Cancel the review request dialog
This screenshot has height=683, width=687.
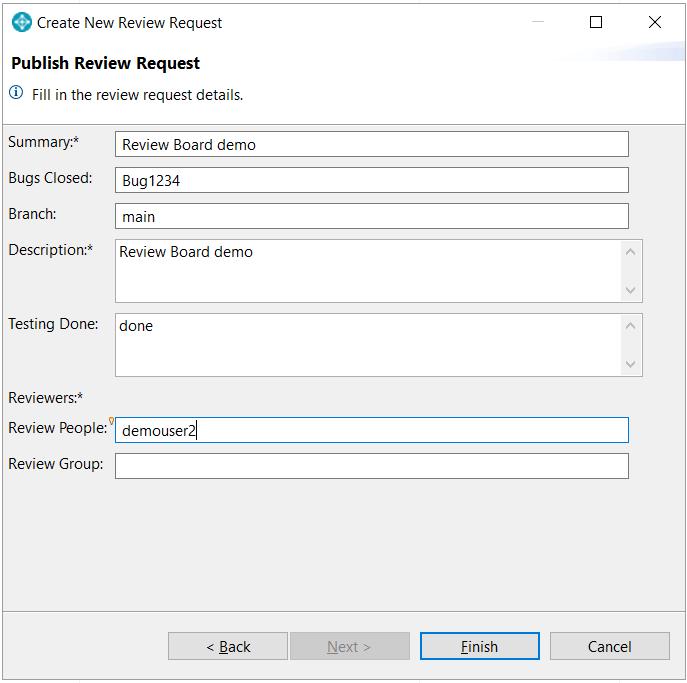[610, 646]
